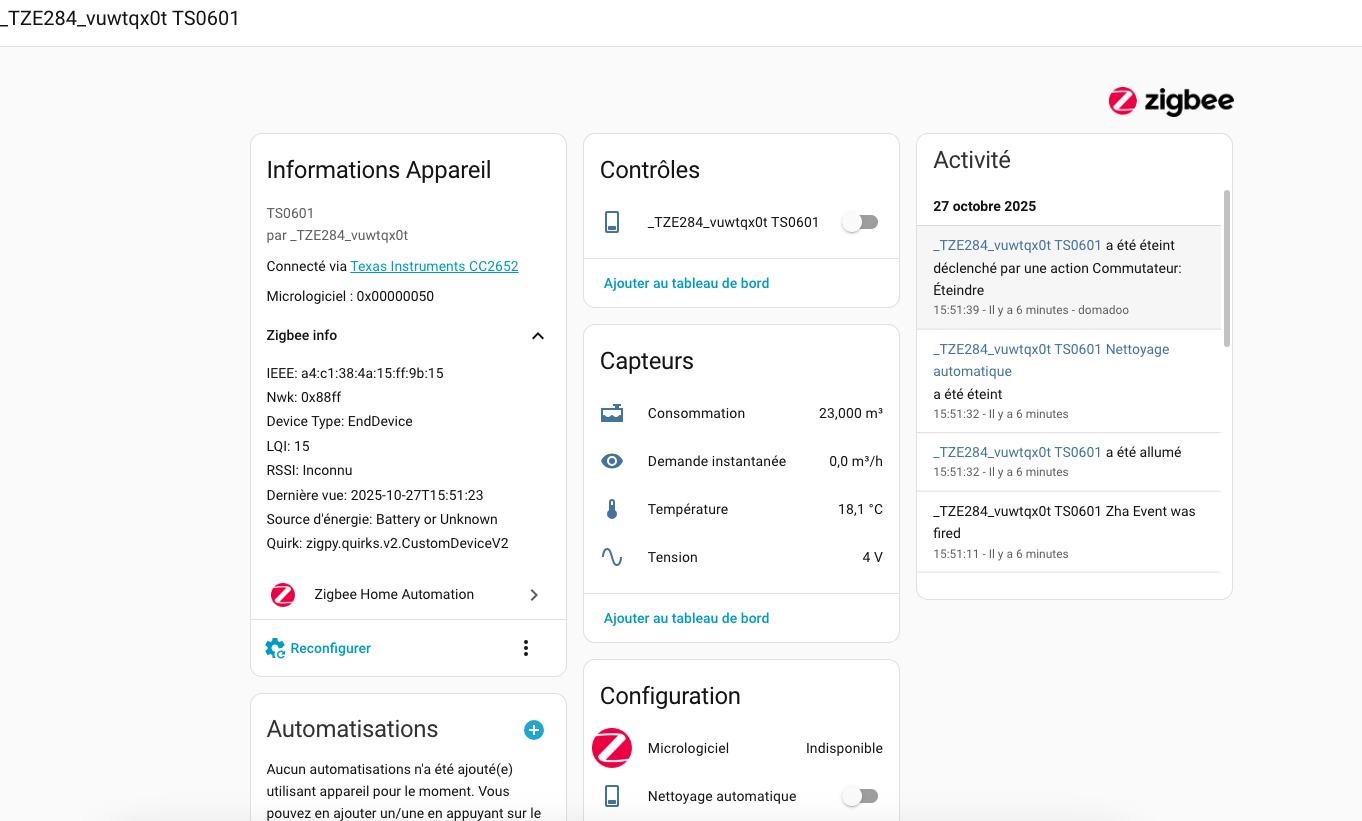Enable the Nettoyage automatique switch
Viewport: 1362px width, 821px height.
tap(860, 796)
